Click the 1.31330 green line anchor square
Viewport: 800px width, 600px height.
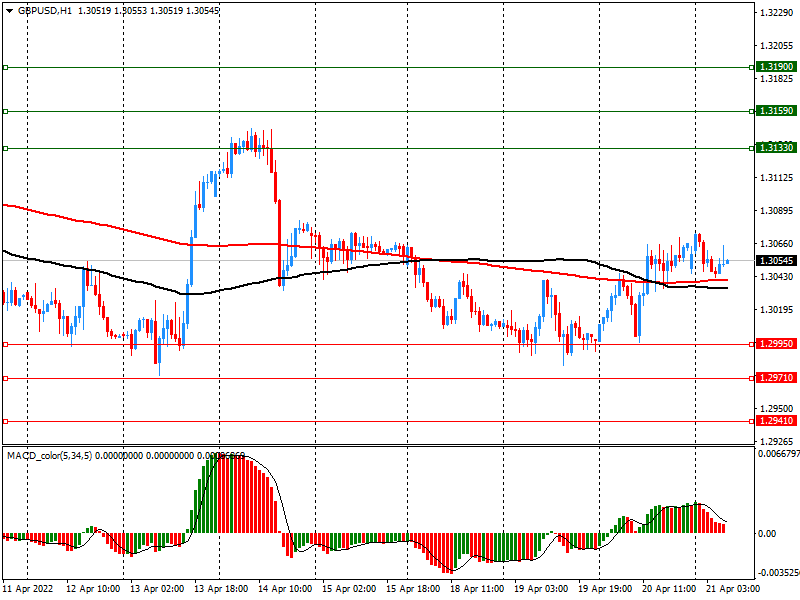[x=5, y=148]
